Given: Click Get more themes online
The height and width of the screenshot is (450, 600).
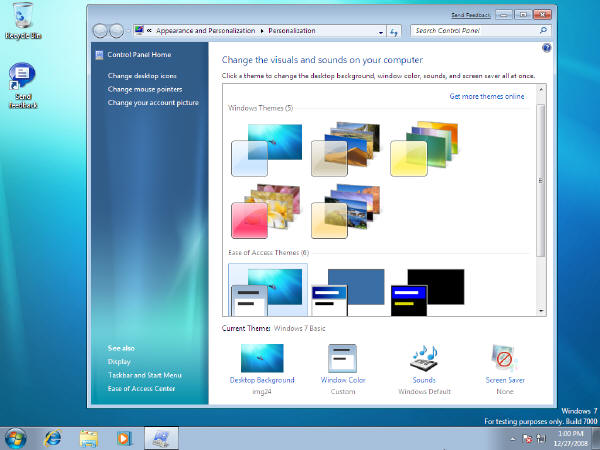Looking at the screenshot, I should pyautogui.click(x=487, y=96).
